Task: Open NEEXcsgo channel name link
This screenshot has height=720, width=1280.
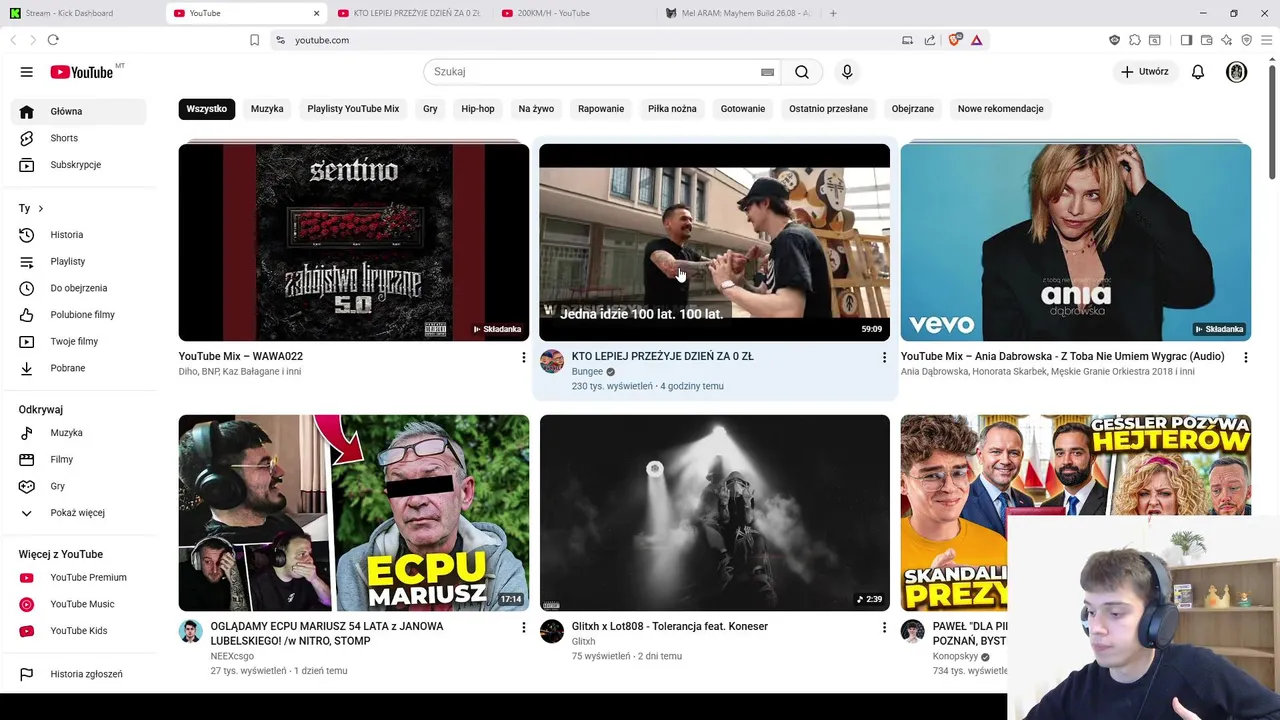Action: point(232,656)
